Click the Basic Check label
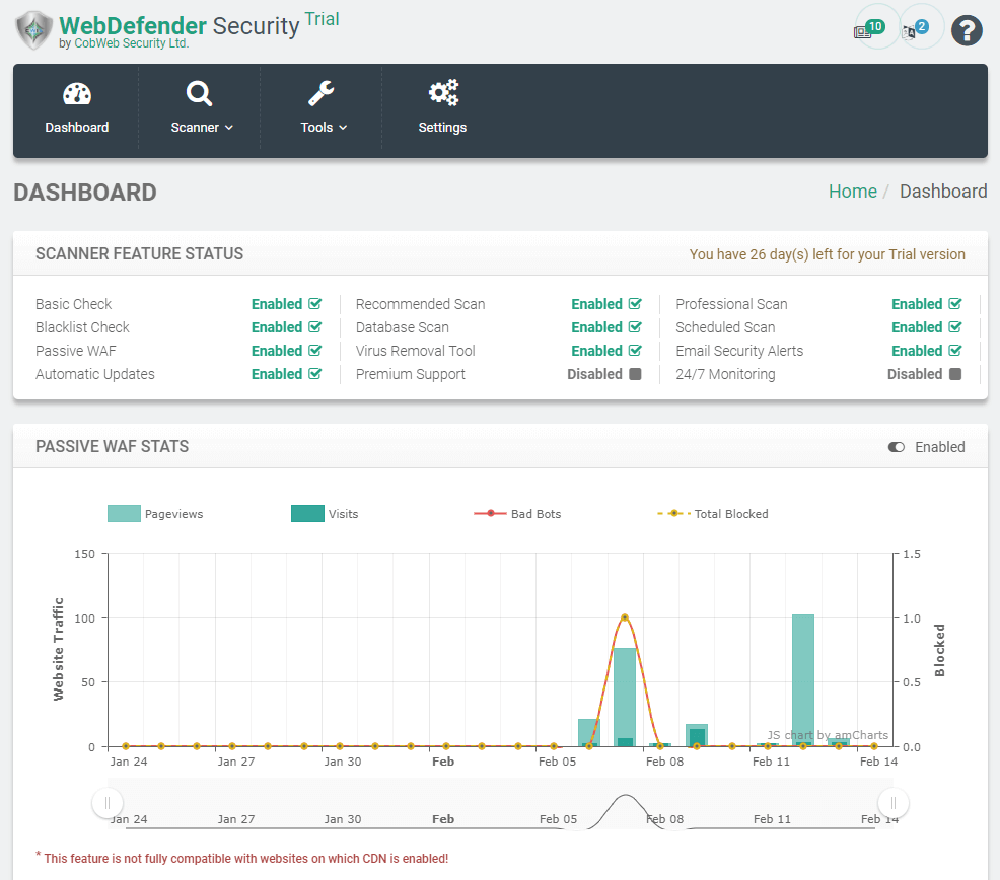 tap(74, 304)
